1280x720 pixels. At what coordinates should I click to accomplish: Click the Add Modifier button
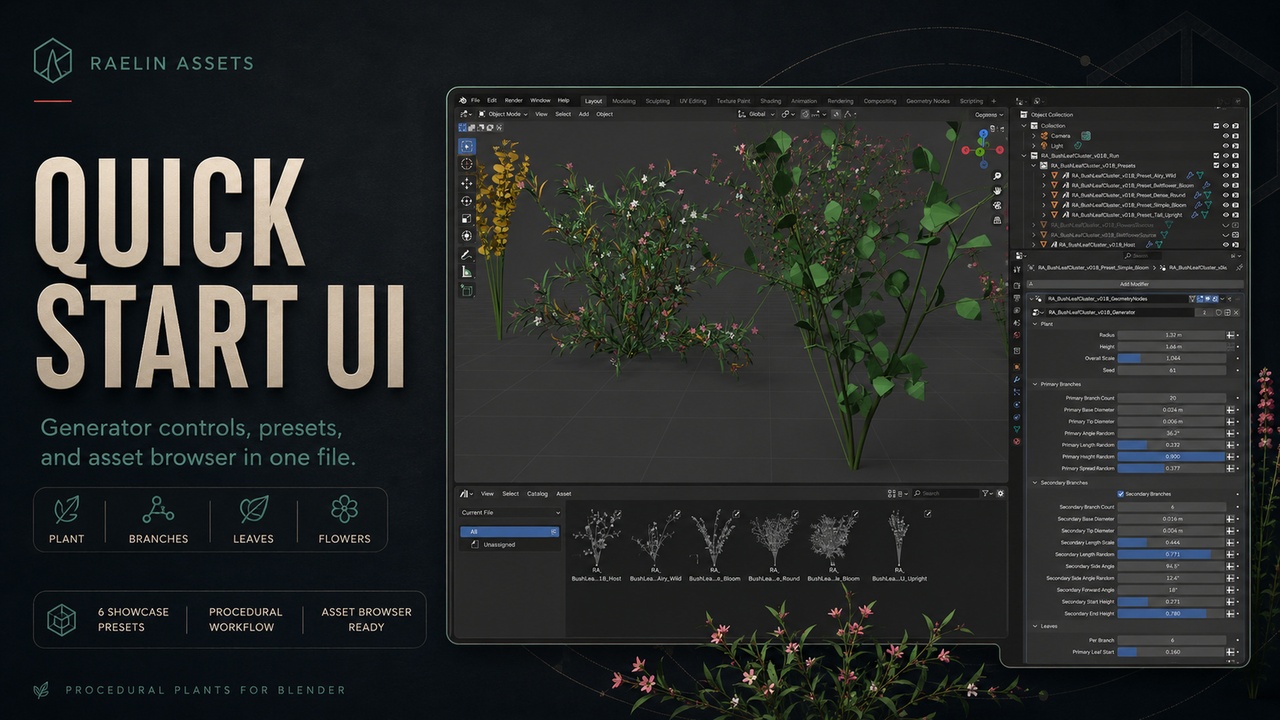click(x=1133, y=284)
